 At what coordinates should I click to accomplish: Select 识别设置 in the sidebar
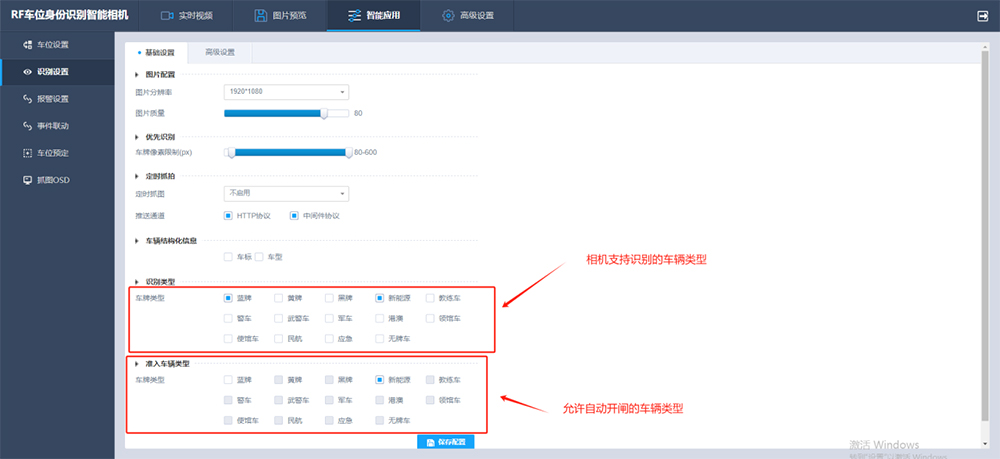pyautogui.click(x=57, y=72)
